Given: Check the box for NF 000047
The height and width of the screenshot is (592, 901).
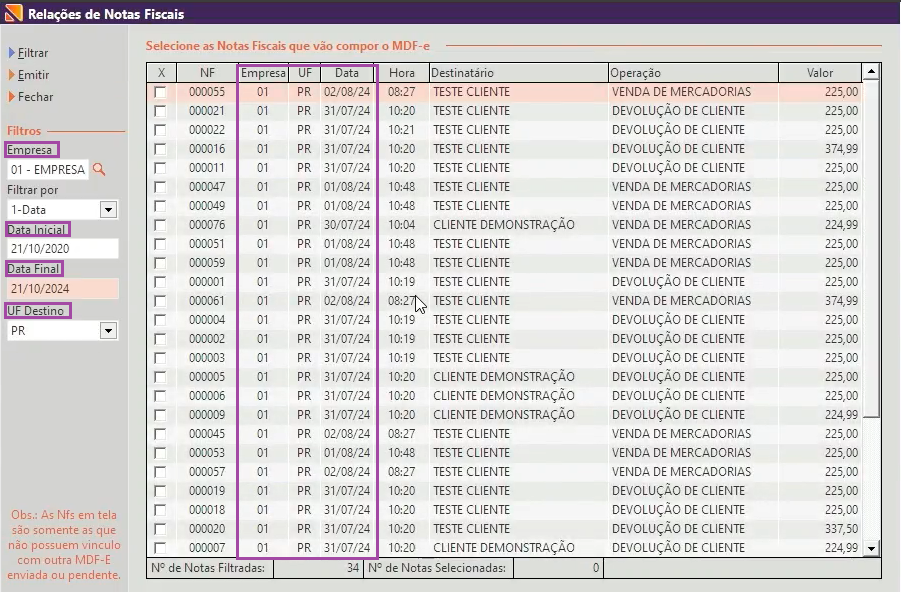Looking at the screenshot, I should pos(160,187).
